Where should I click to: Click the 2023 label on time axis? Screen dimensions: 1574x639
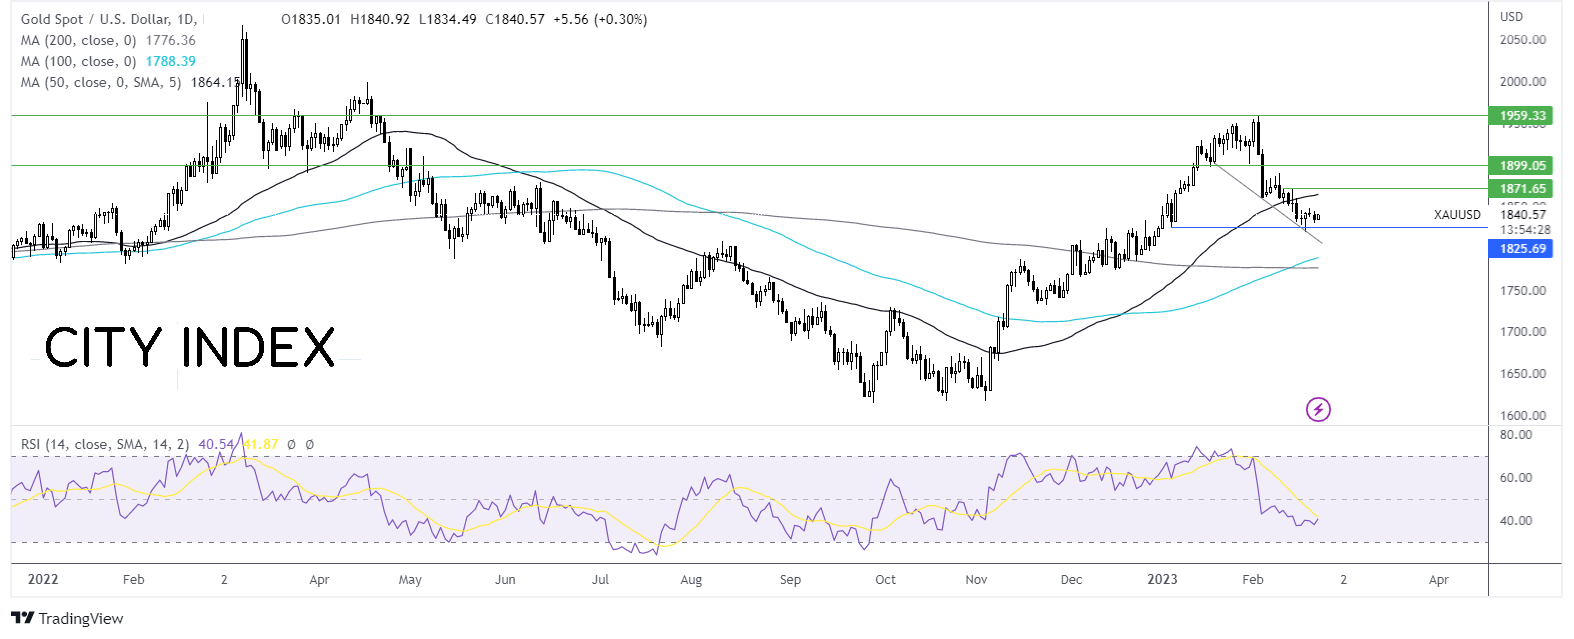[x=1162, y=579]
